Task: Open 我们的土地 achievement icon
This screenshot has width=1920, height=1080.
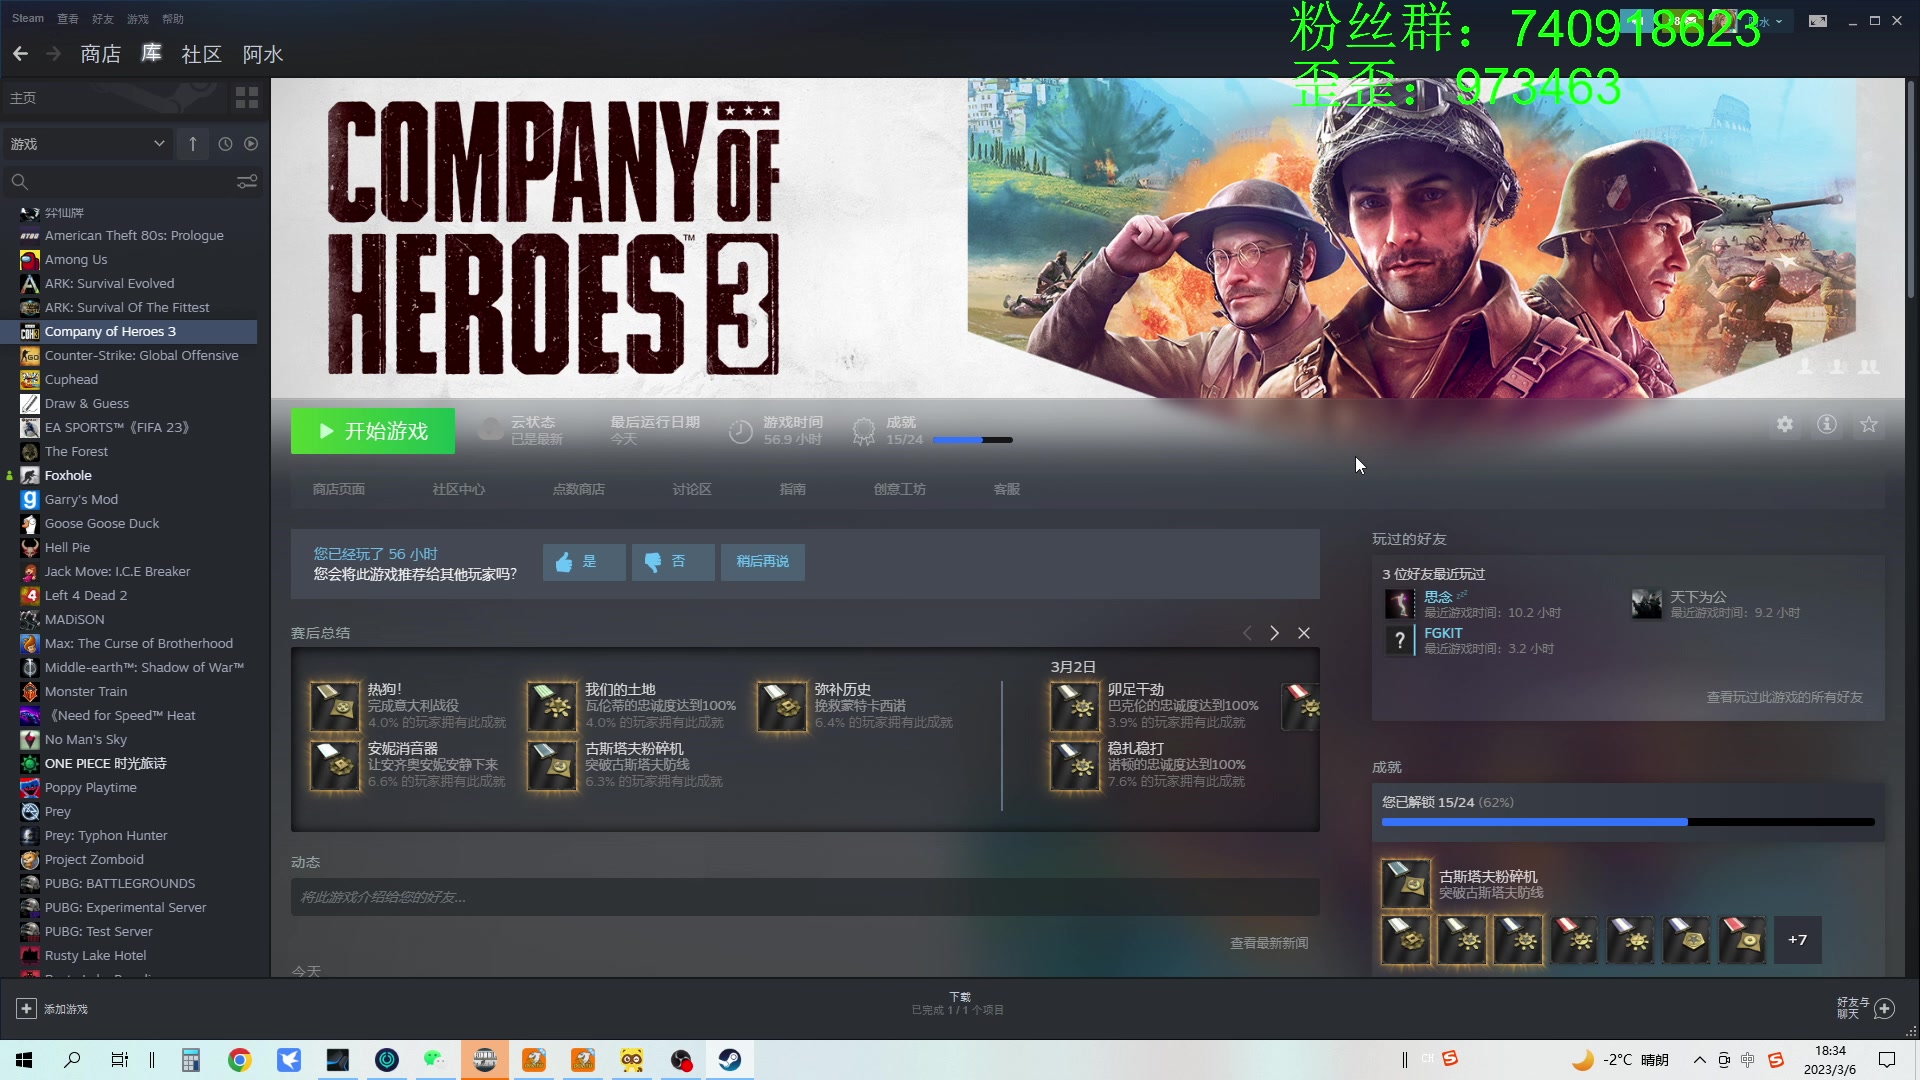Action: (552, 707)
